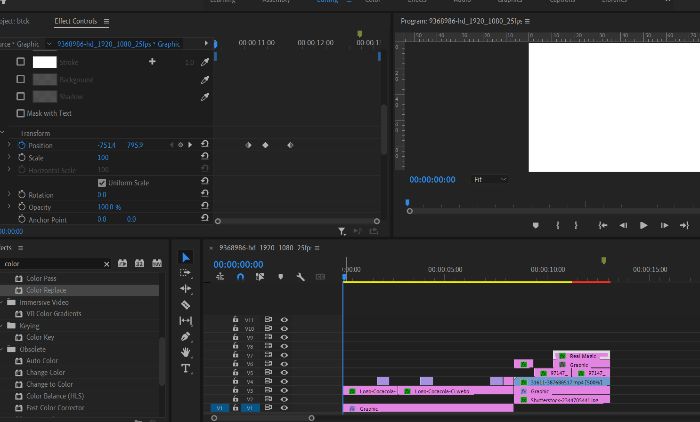Toggle insert sequences as nests icon
Viewport: 700px width, 422px height.
(220, 277)
